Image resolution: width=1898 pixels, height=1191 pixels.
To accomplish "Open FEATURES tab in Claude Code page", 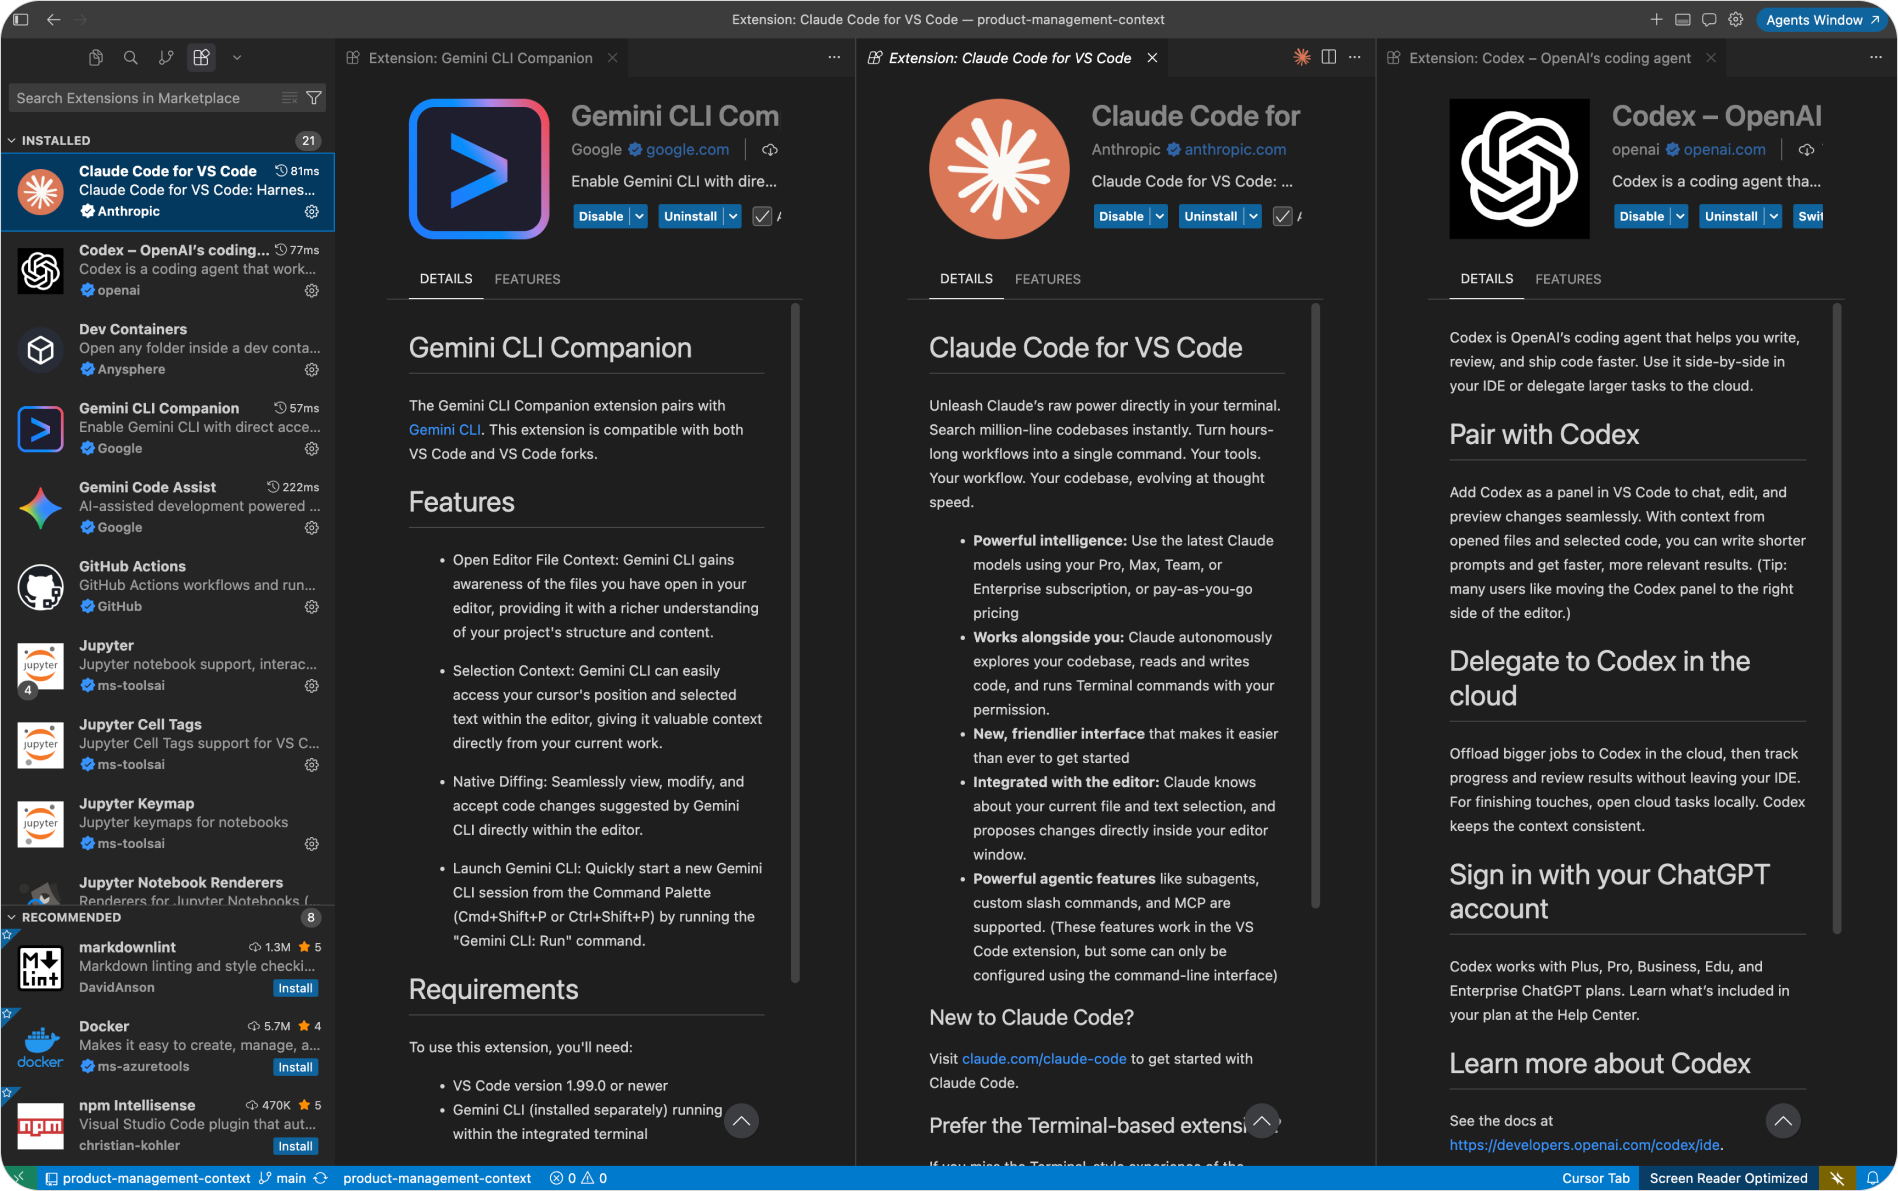I will pos(1047,279).
